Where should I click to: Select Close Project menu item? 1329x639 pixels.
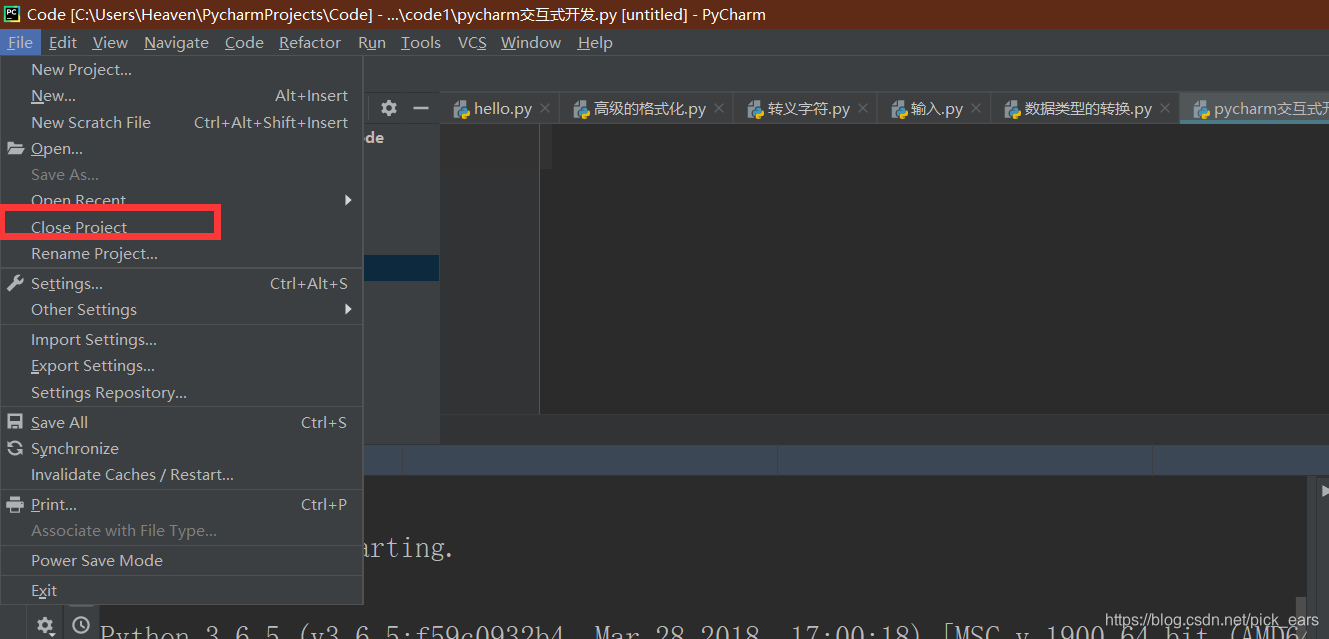(x=181, y=227)
